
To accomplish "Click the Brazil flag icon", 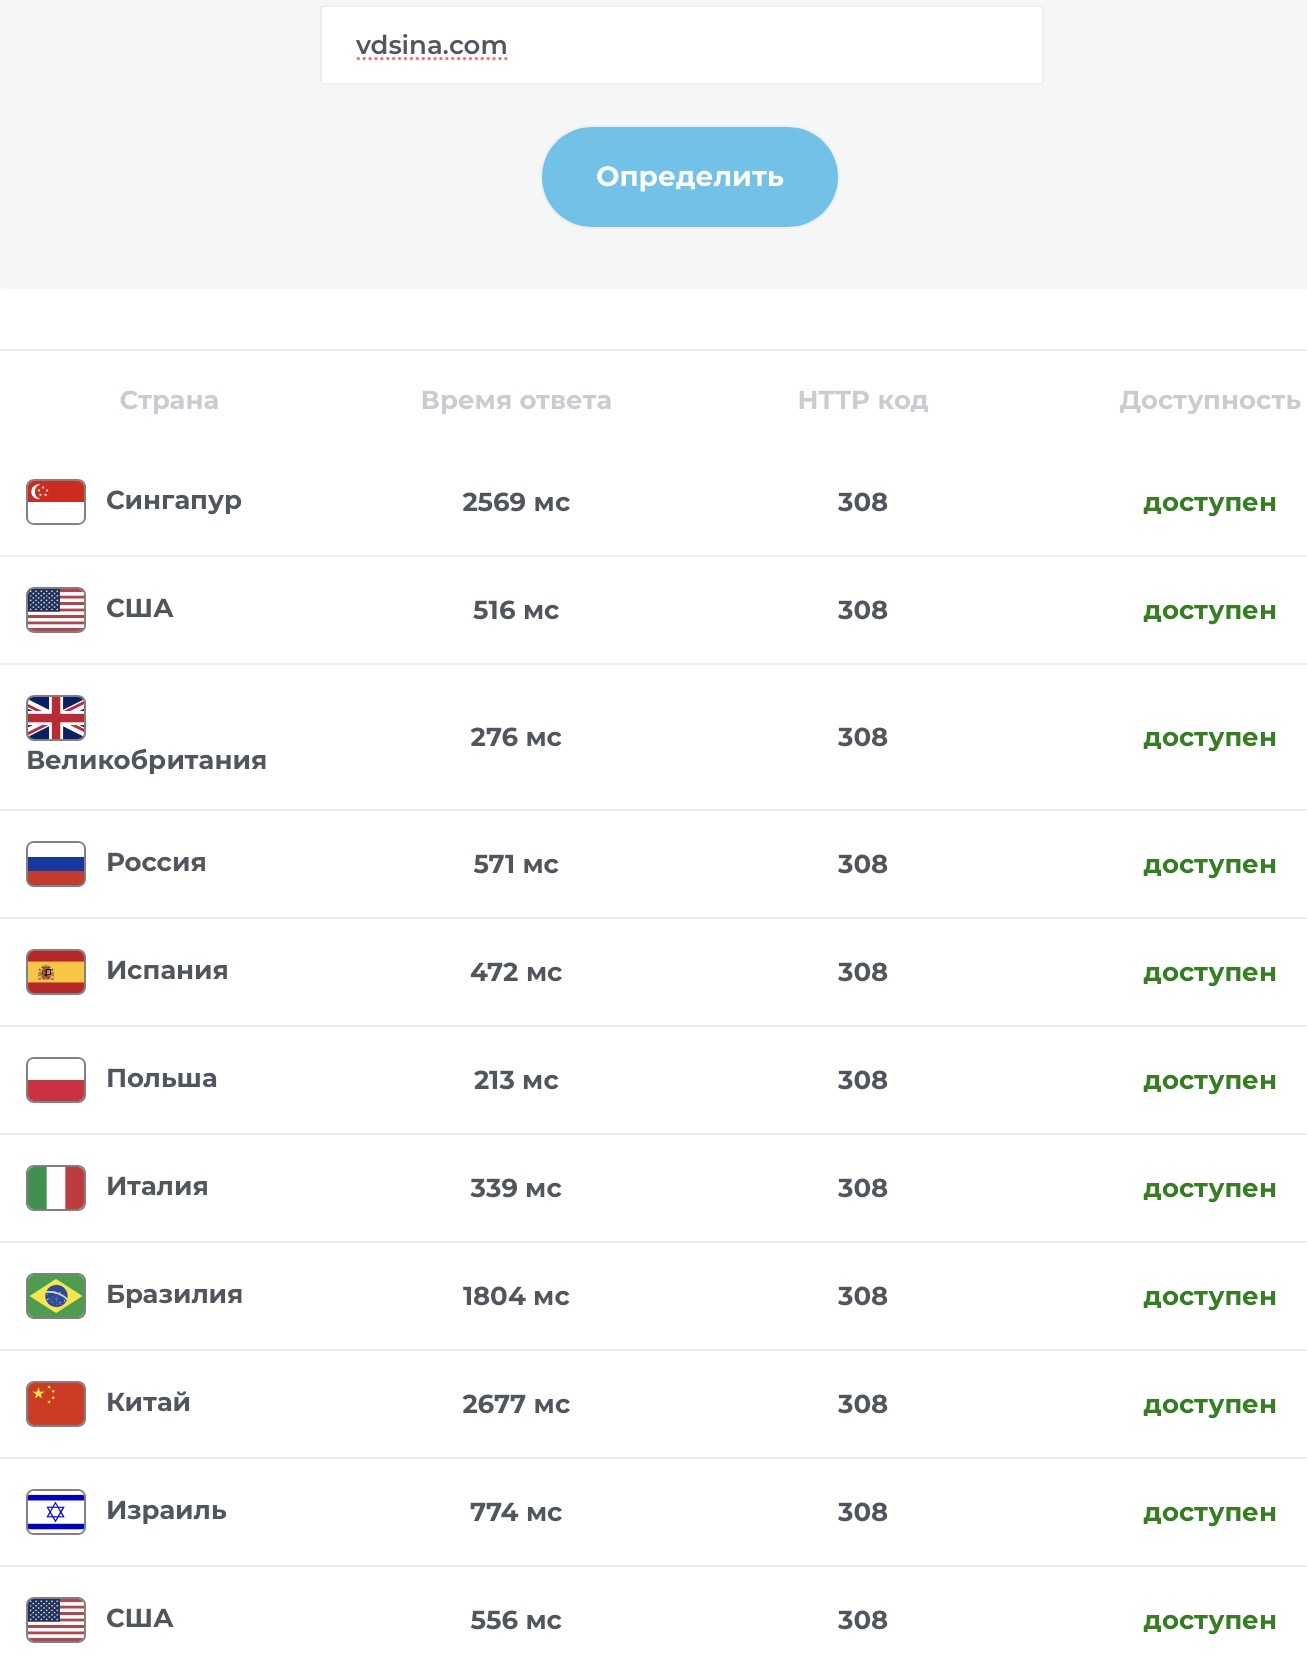I will point(56,1296).
